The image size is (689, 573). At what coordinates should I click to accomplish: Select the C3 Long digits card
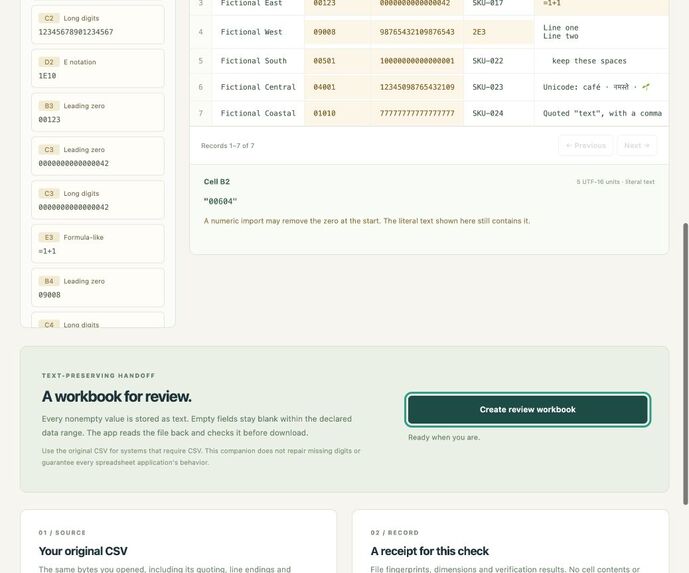pyautogui.click(x=98, y=200)
